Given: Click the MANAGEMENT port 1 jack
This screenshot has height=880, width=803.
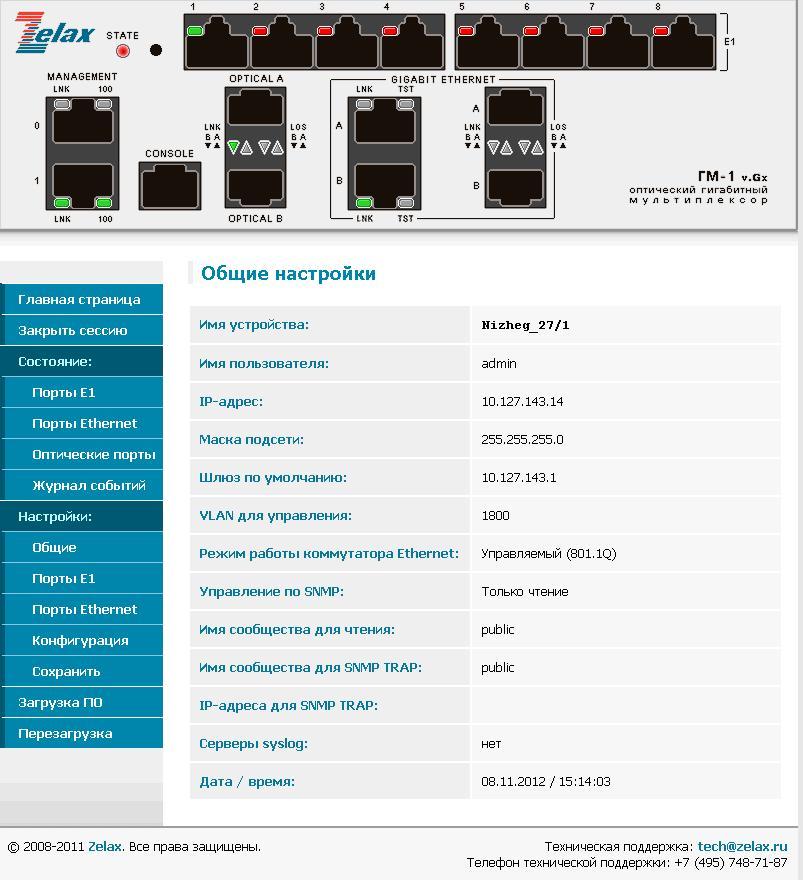Looking at the screenshot, I should (82, 186).
